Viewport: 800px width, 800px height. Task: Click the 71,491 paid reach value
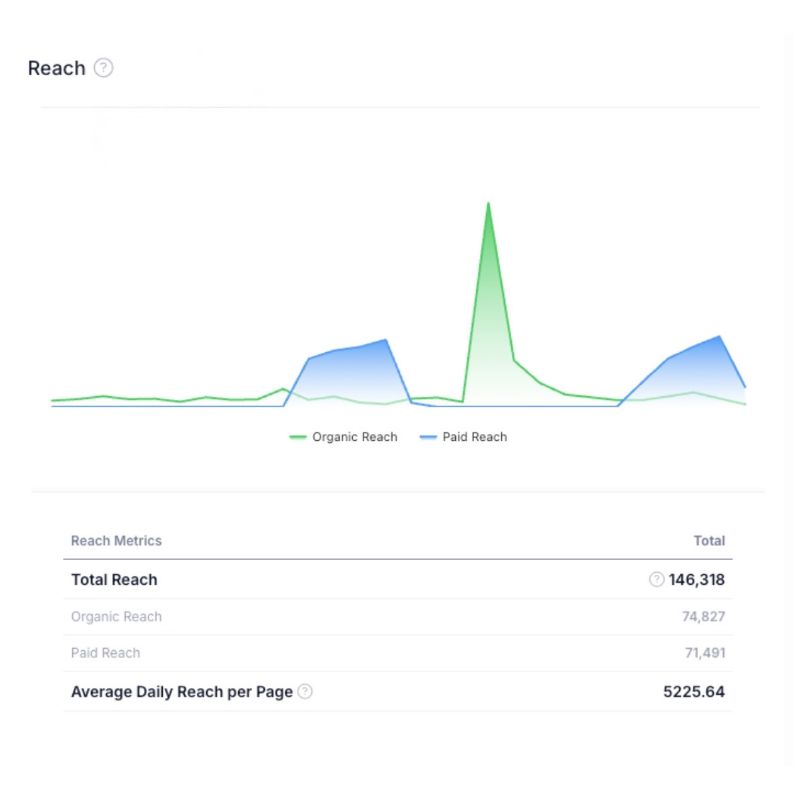pos(703,653)
